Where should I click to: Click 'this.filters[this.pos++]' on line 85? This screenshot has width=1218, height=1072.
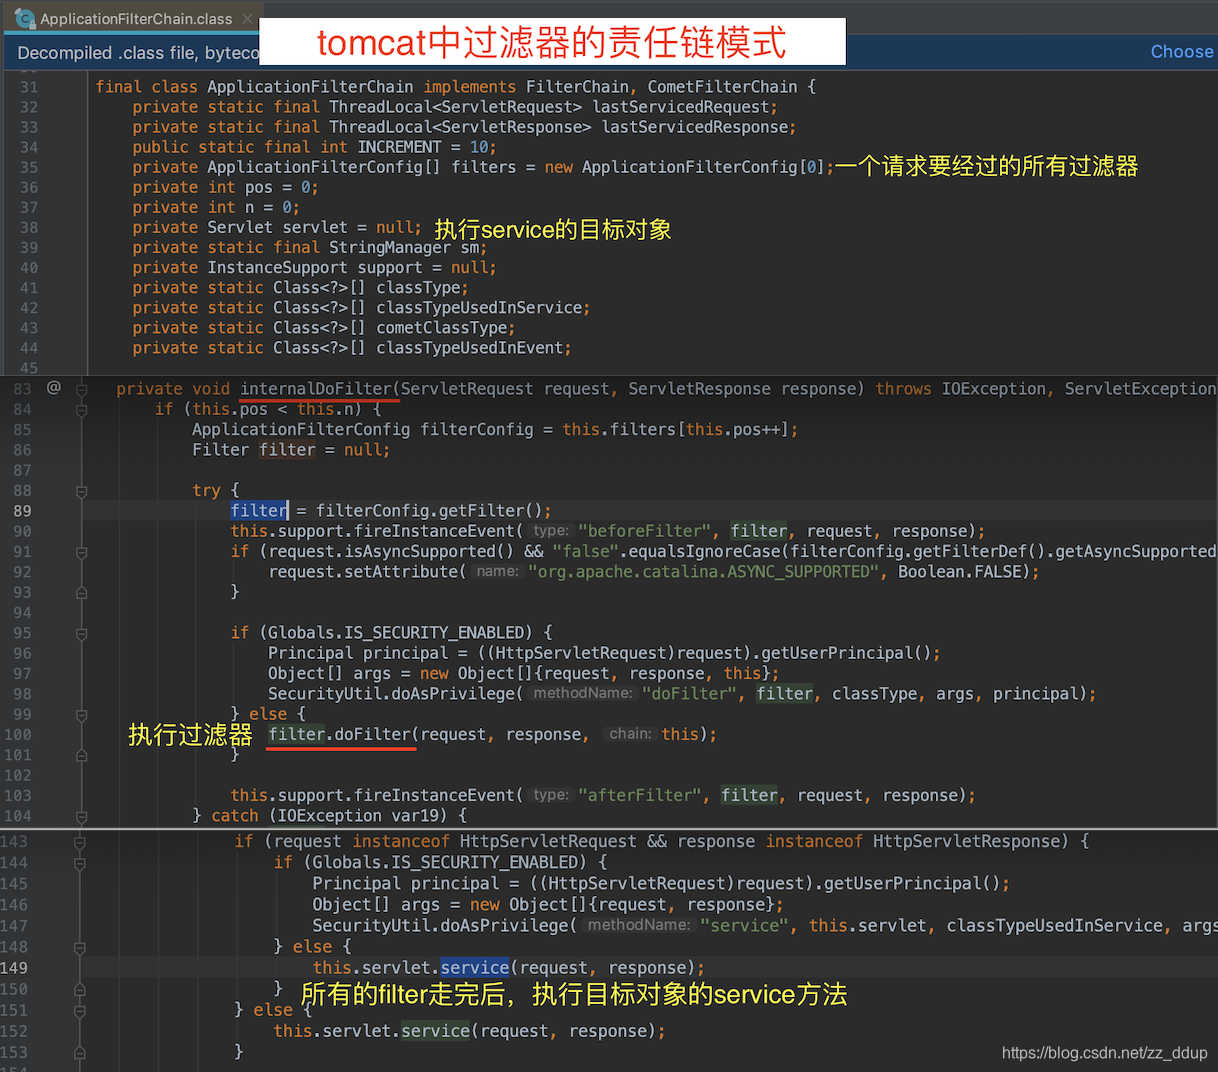click(x=675, y=430)
